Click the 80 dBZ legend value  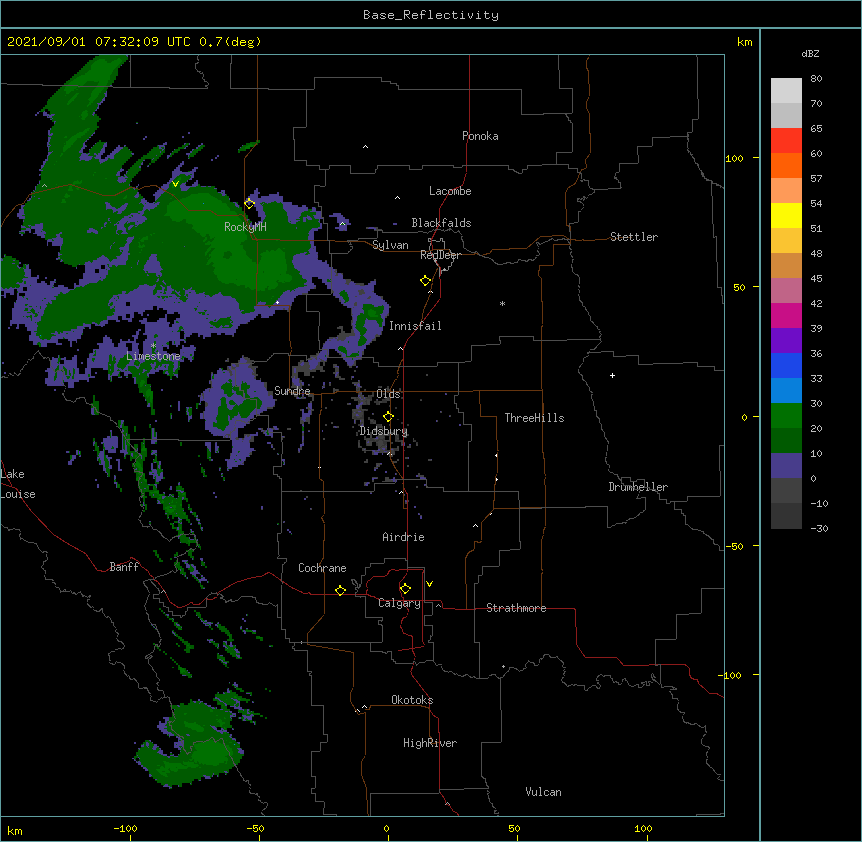tap(816, 79)
